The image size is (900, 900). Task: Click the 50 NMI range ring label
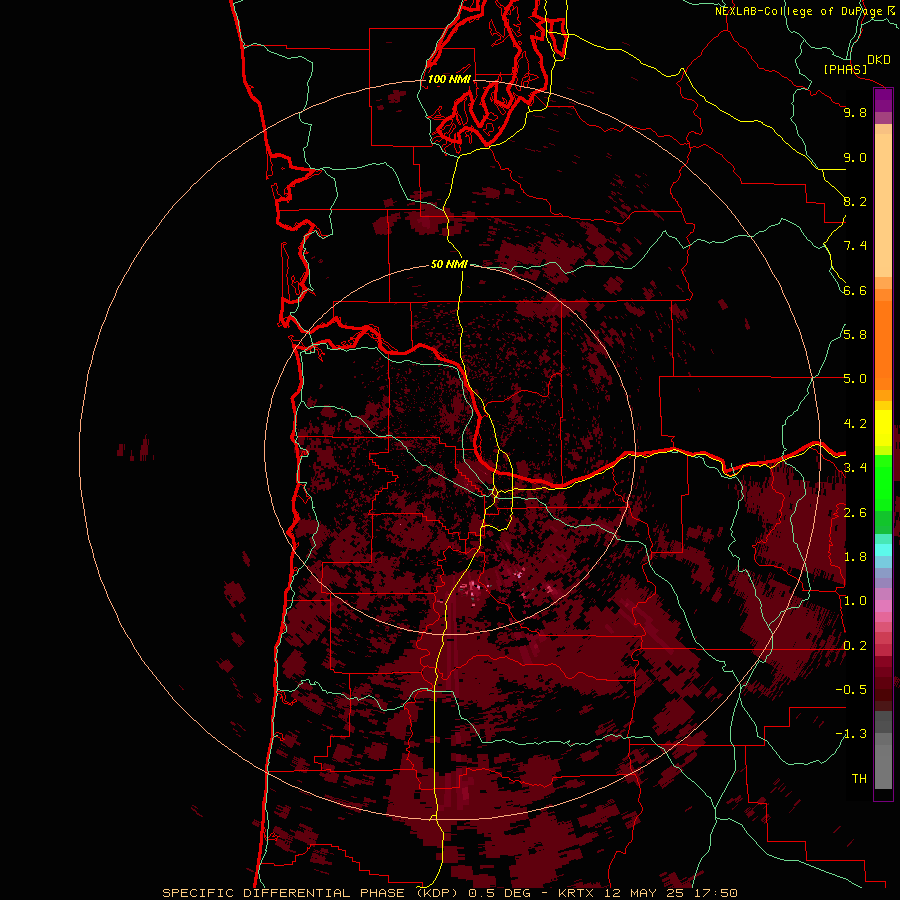tap(449, 264)
